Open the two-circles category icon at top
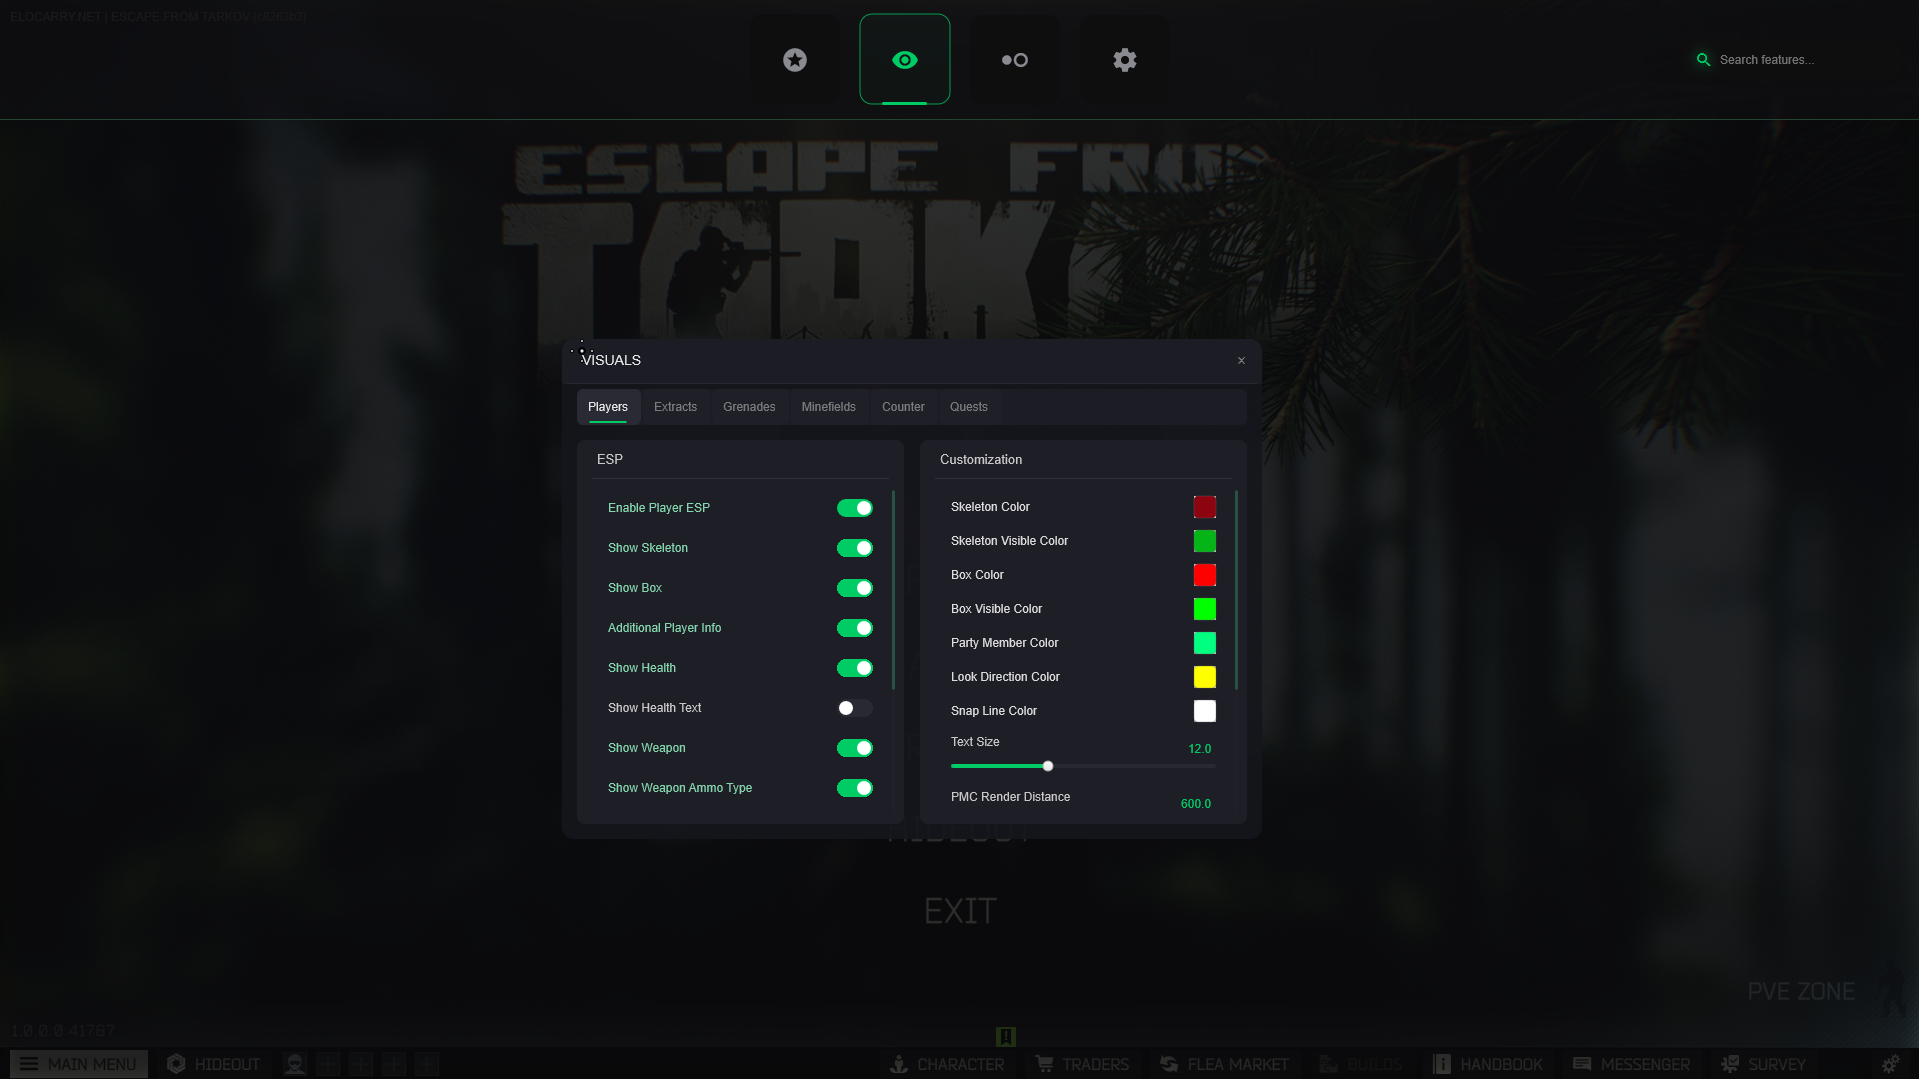1919x1079 pixels. (1014, 60)
